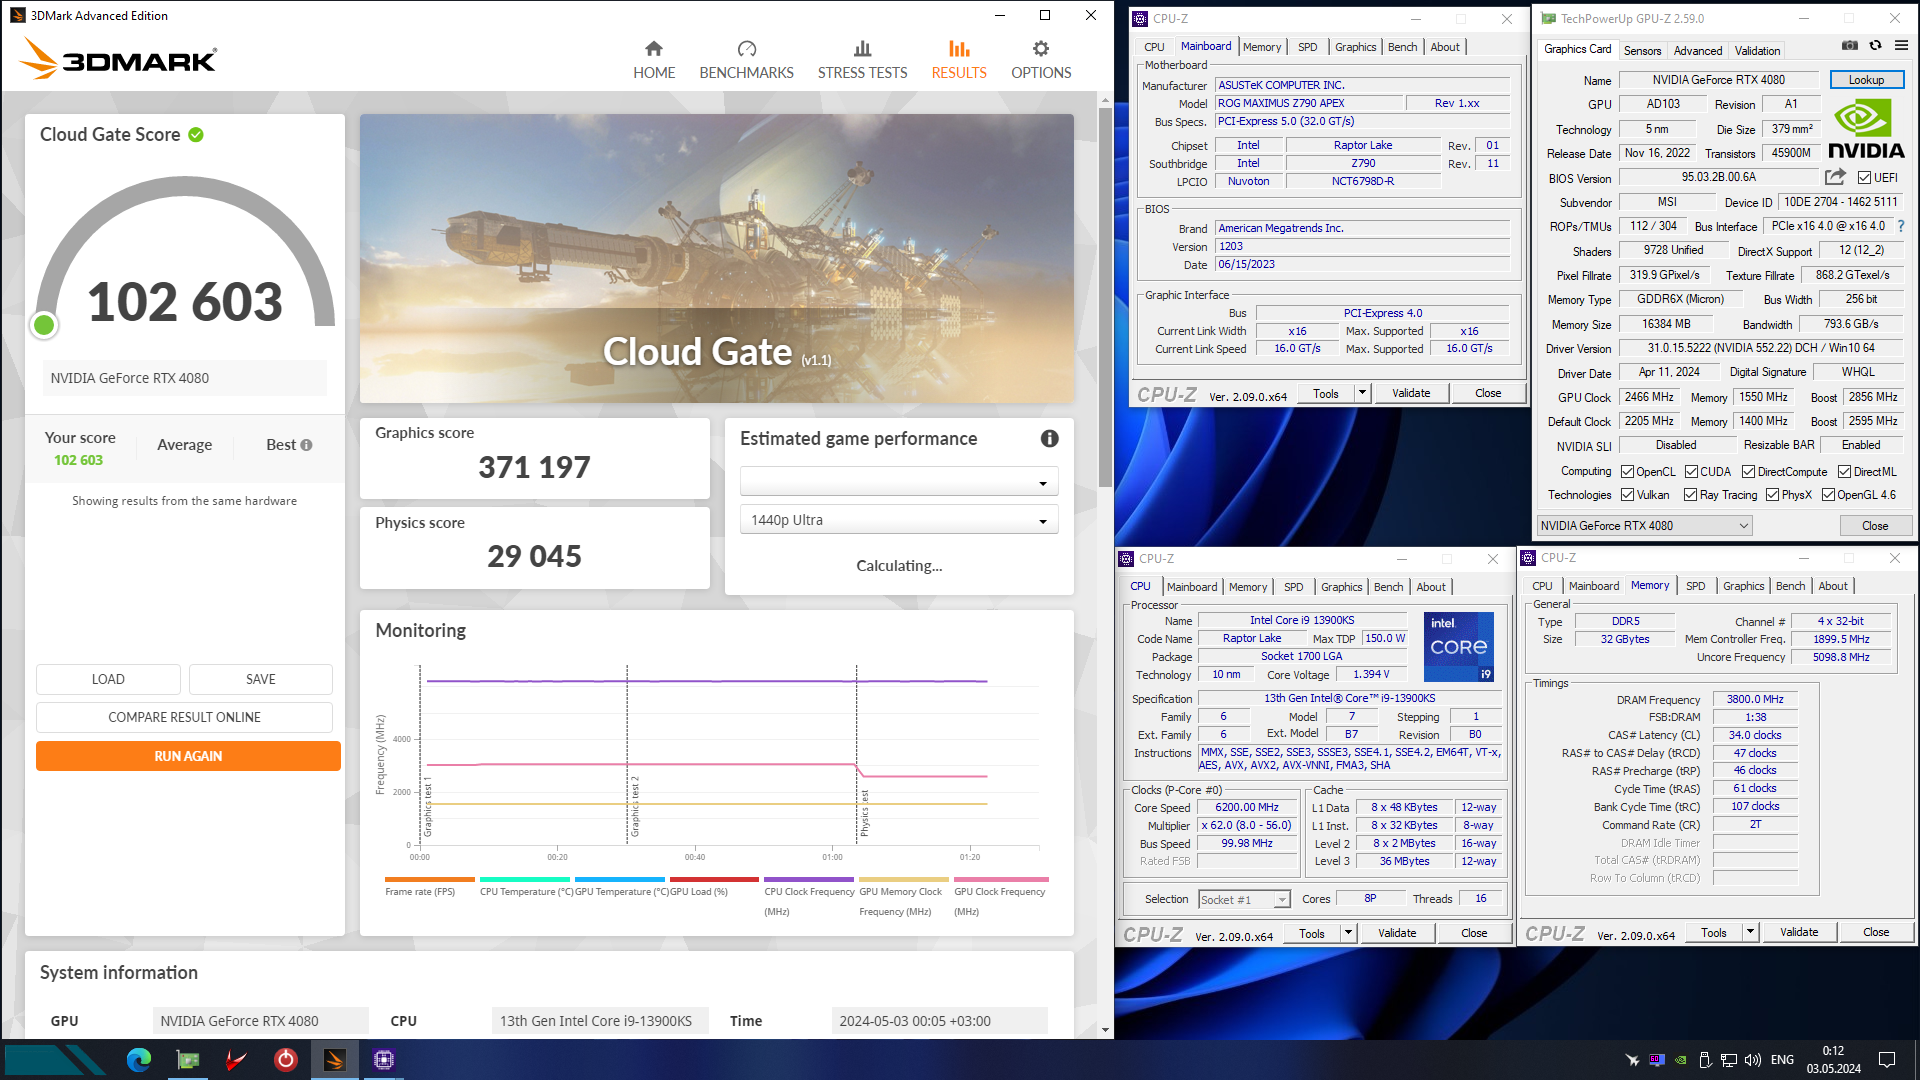
Task: Click Validate in the Mainboard CPU-Z window
Action: tap(1411, 393)
